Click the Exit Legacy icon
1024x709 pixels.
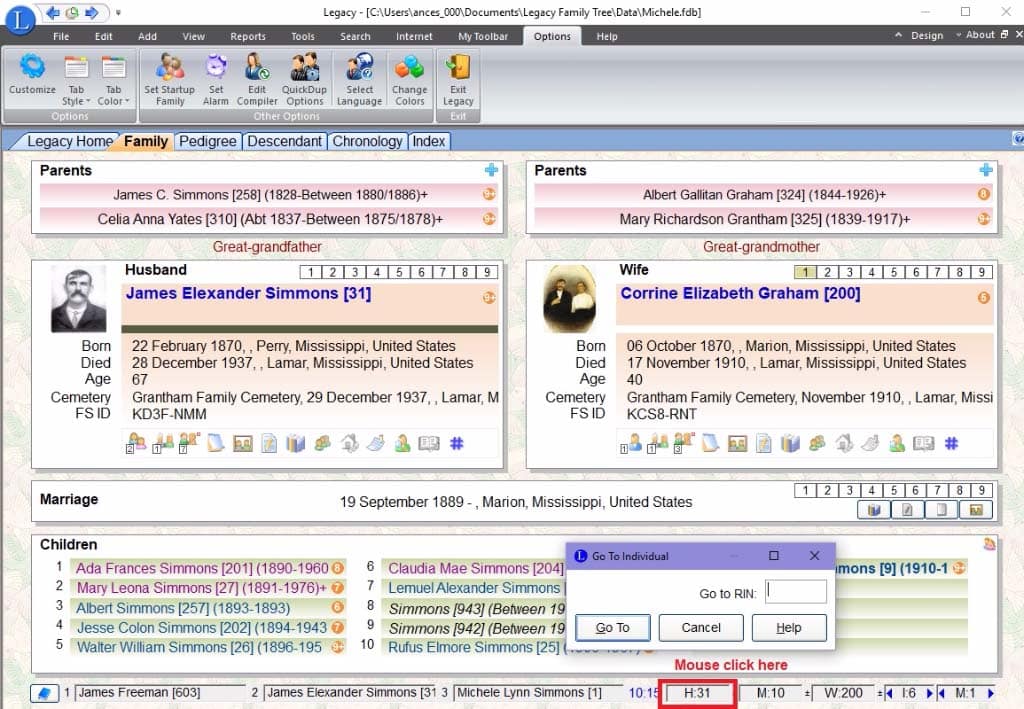(458, 80)
